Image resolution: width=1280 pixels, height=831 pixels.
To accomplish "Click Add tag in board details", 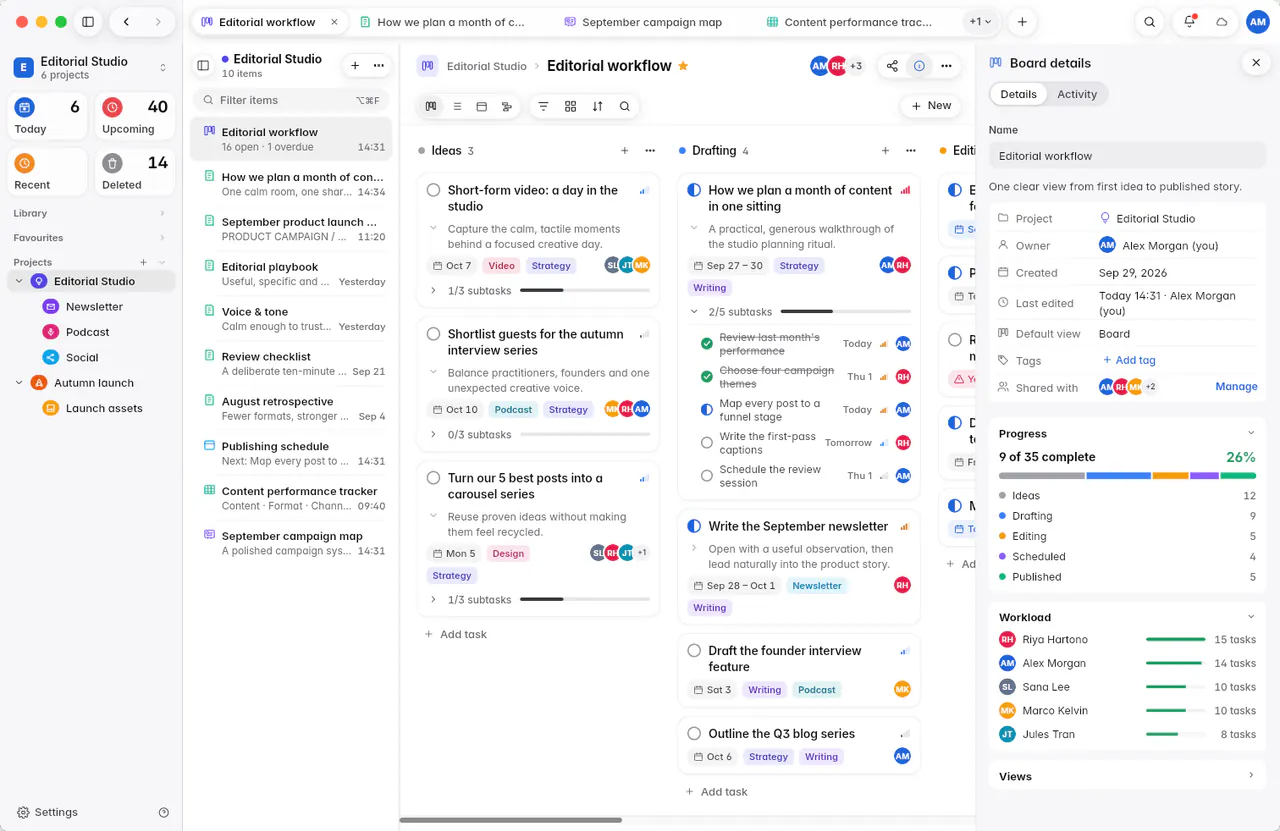I will pyautogui.click(x=1129, y=361).
